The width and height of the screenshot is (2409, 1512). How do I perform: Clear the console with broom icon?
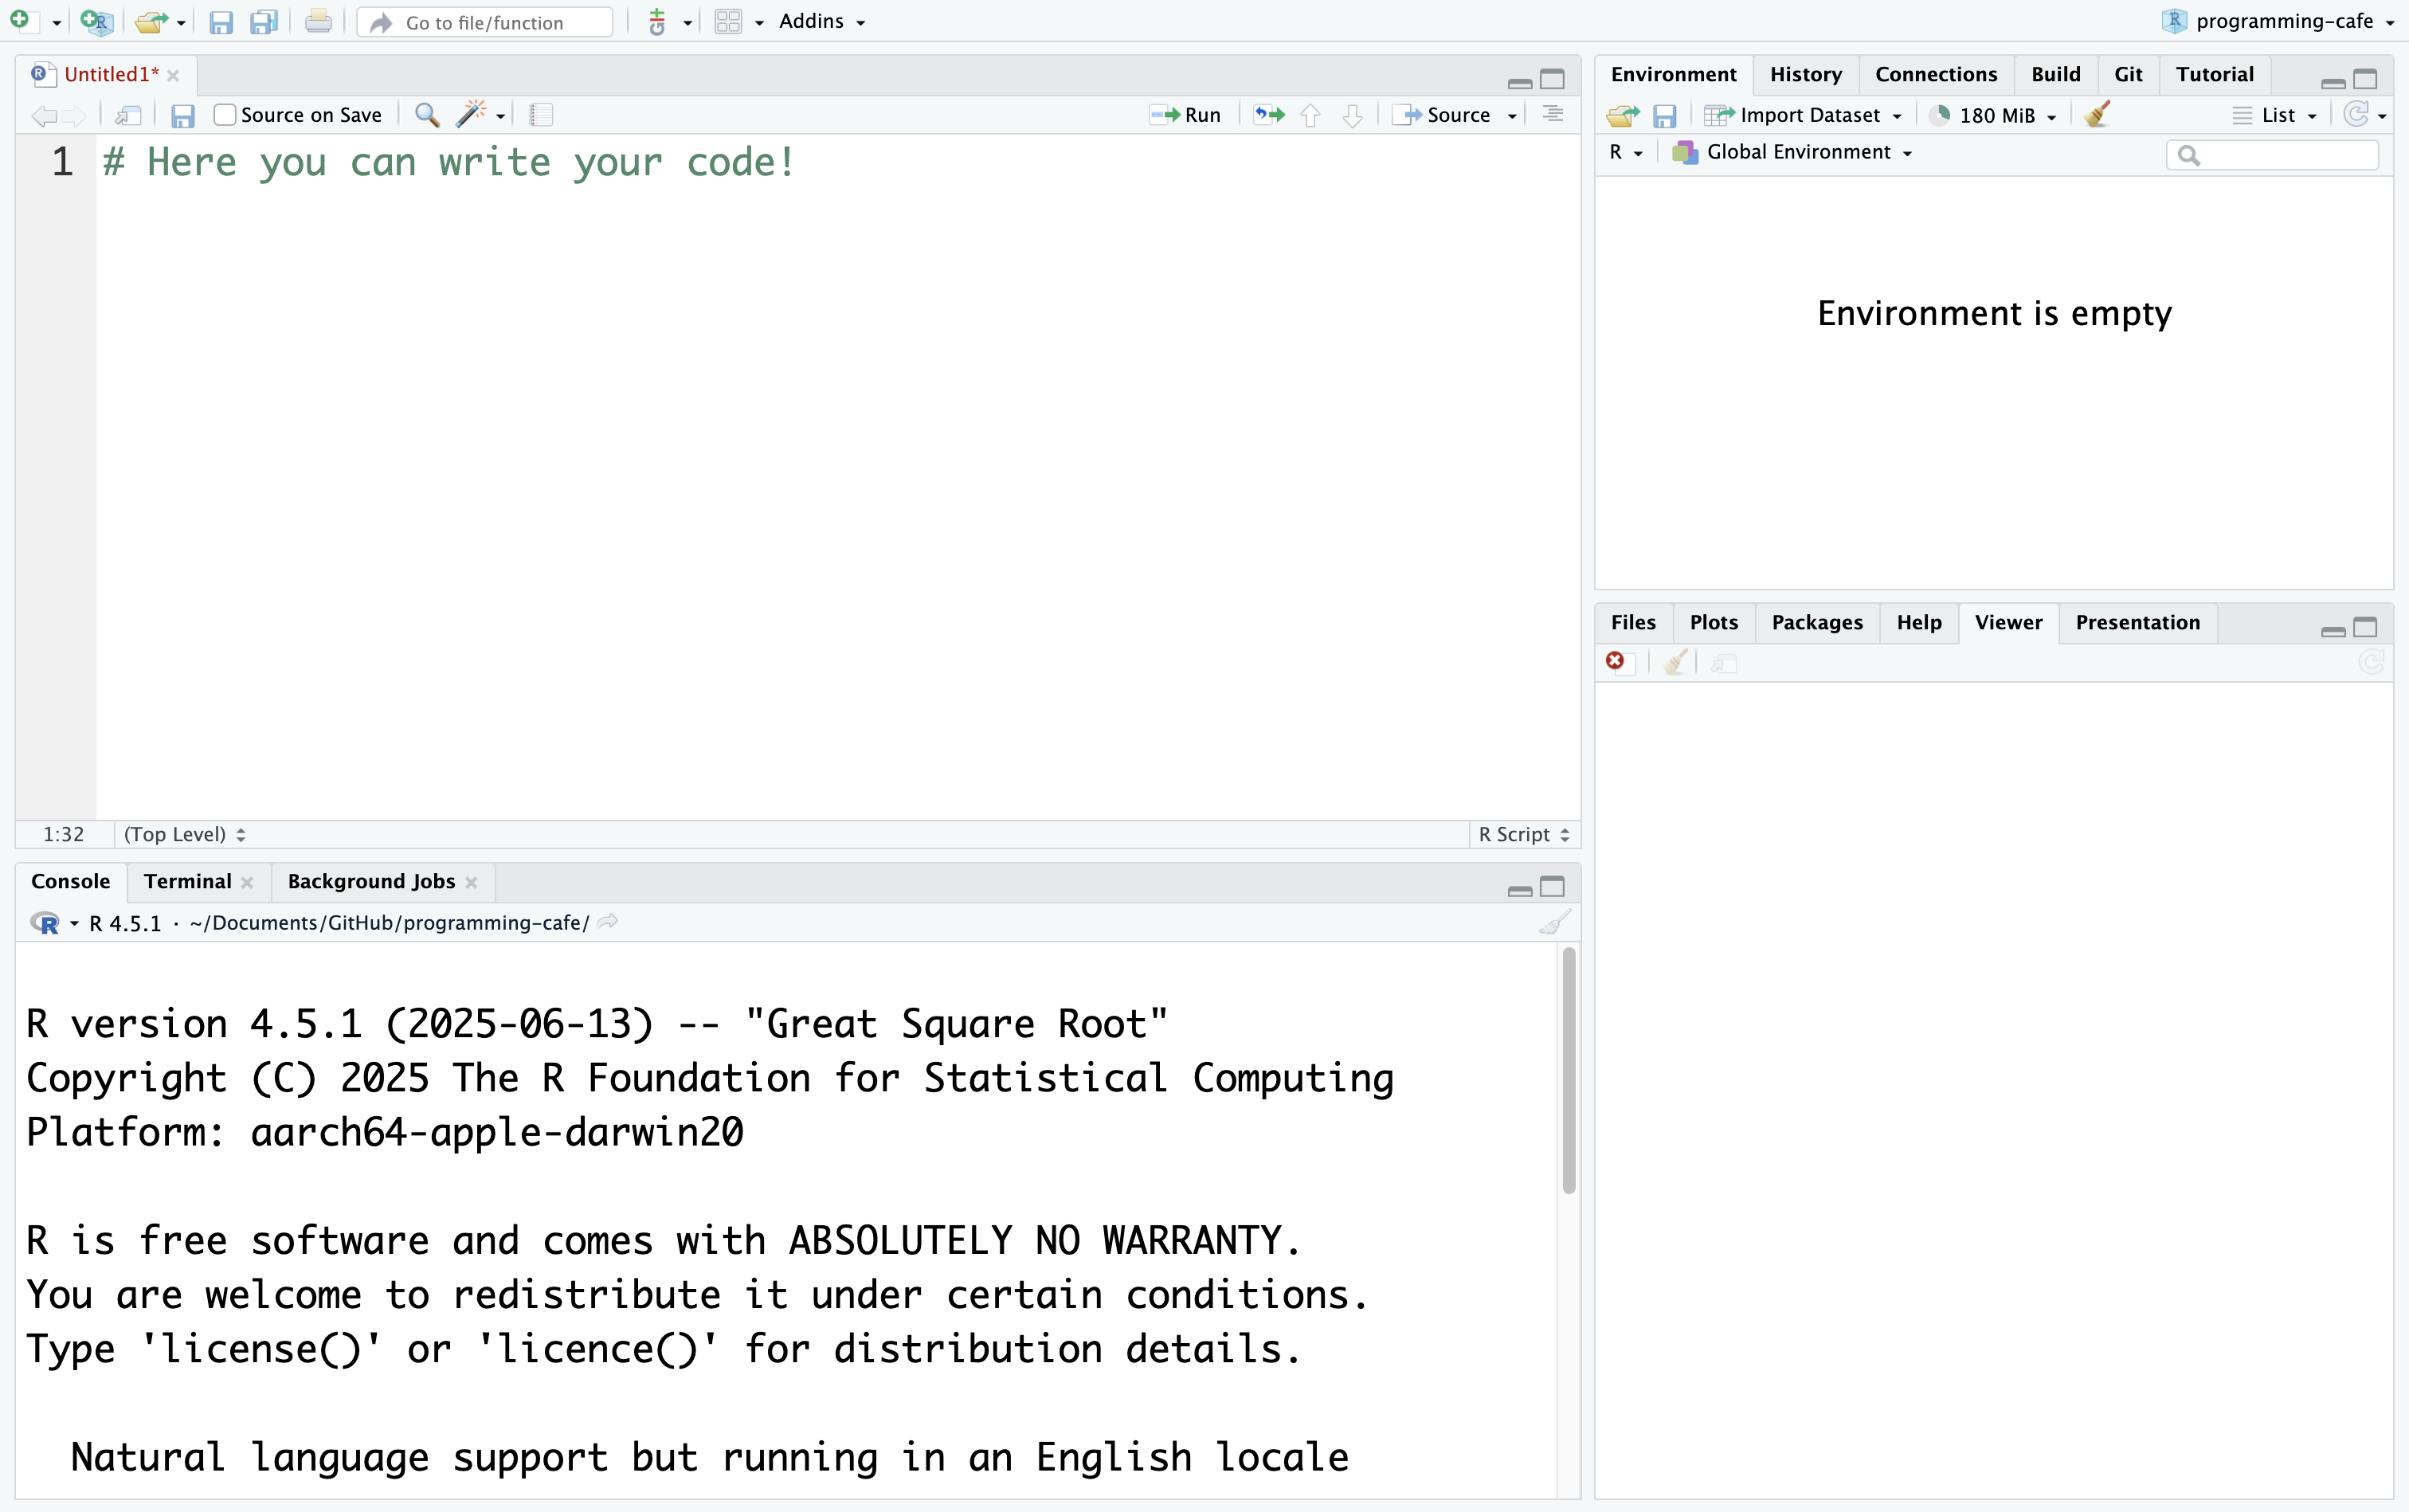click(x=1553, y=922)
